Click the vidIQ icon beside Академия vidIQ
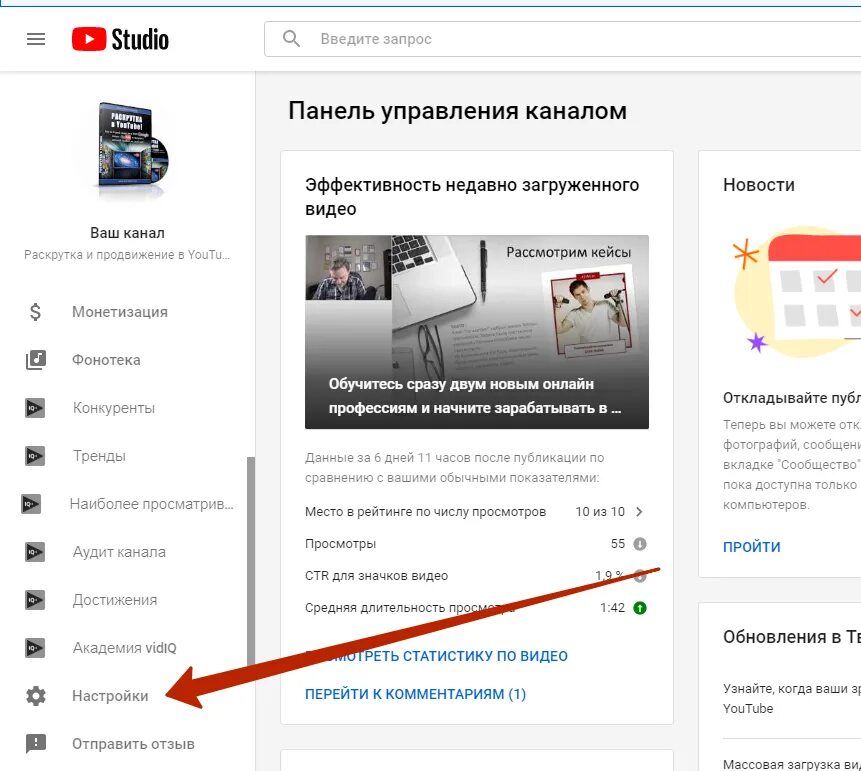Screen dimensions: 861x771 [35, 648]
